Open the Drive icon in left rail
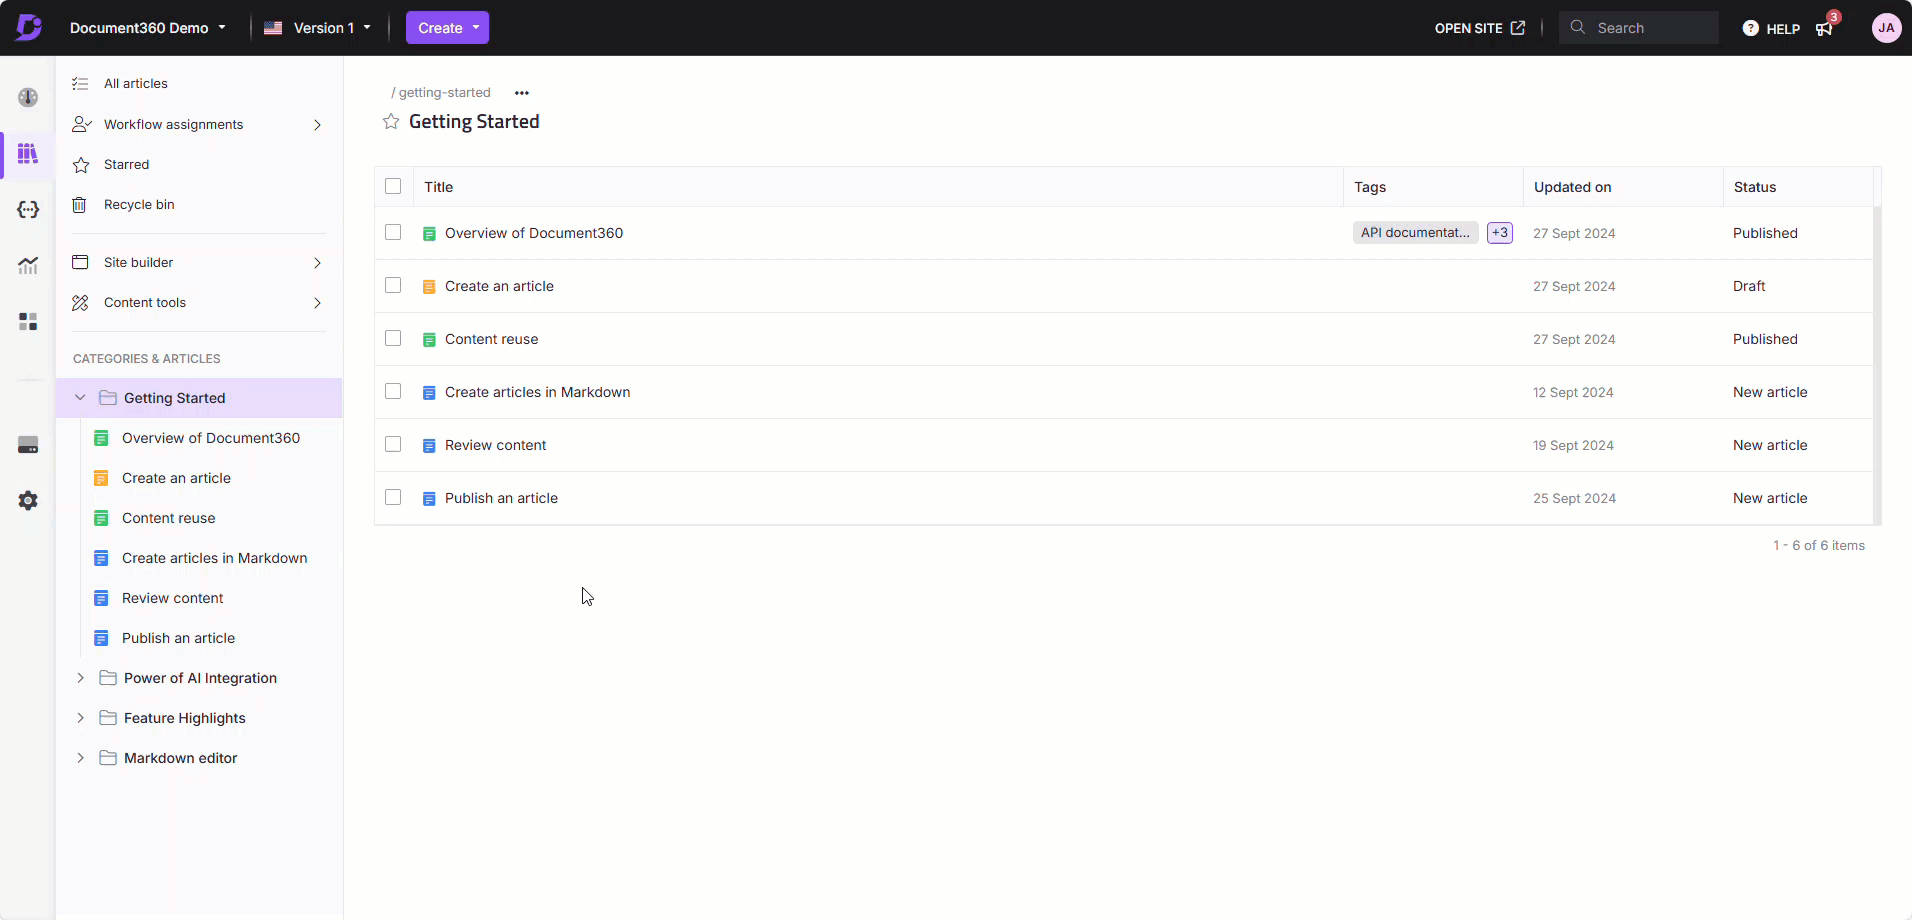 [28, 445]
